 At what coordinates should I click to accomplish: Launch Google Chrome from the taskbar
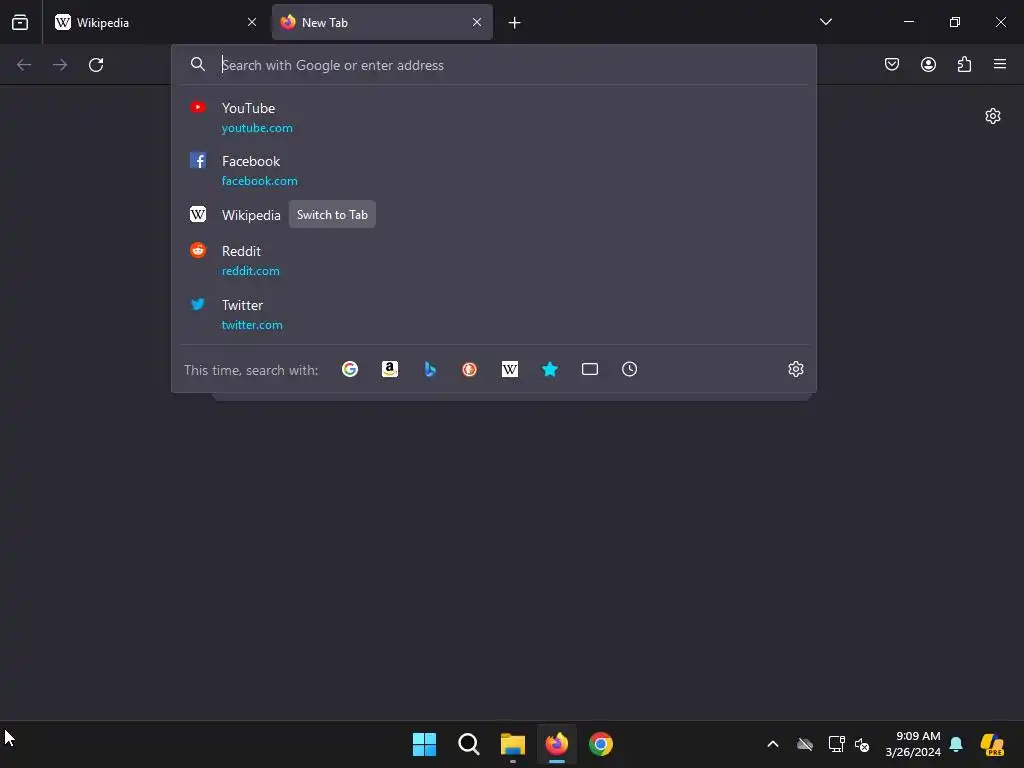(x=601, y=744)
